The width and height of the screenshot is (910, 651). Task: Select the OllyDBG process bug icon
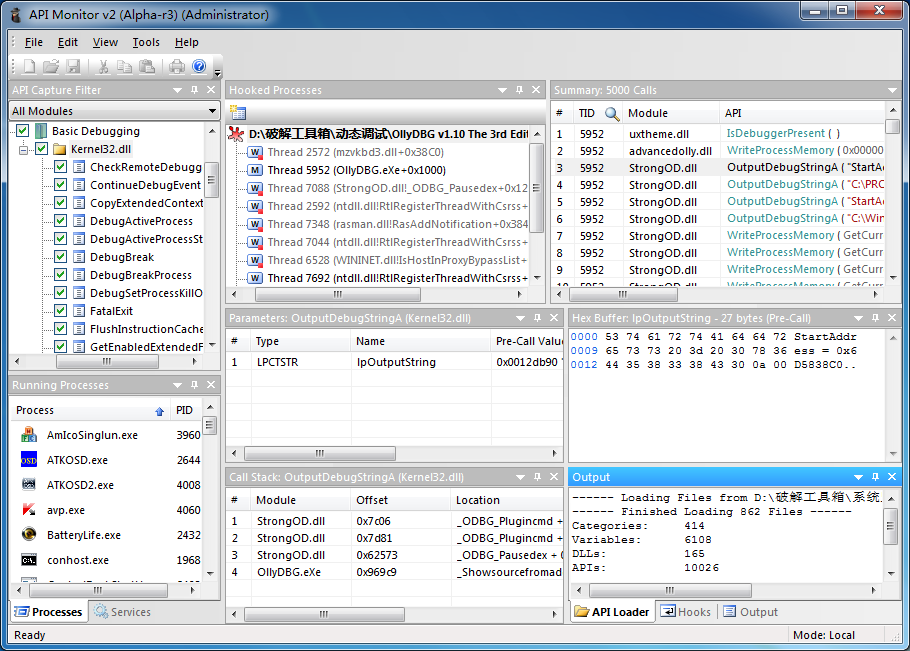pyautogui.click(x=236, y=134)
